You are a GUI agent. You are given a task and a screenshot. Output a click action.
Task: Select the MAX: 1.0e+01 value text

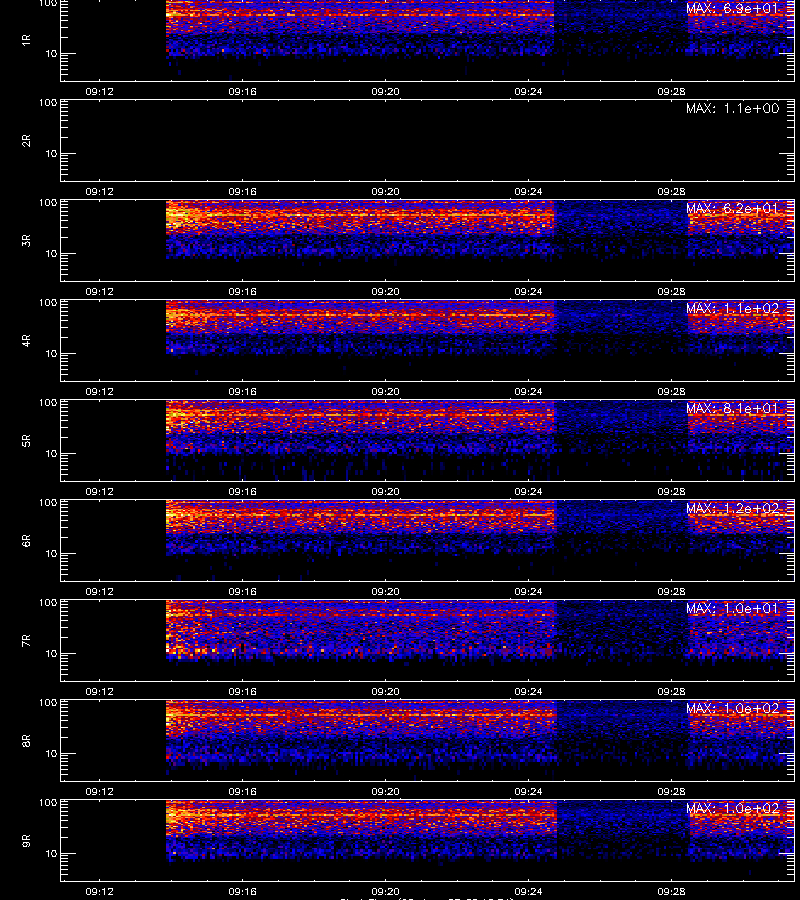click(732, 608)
